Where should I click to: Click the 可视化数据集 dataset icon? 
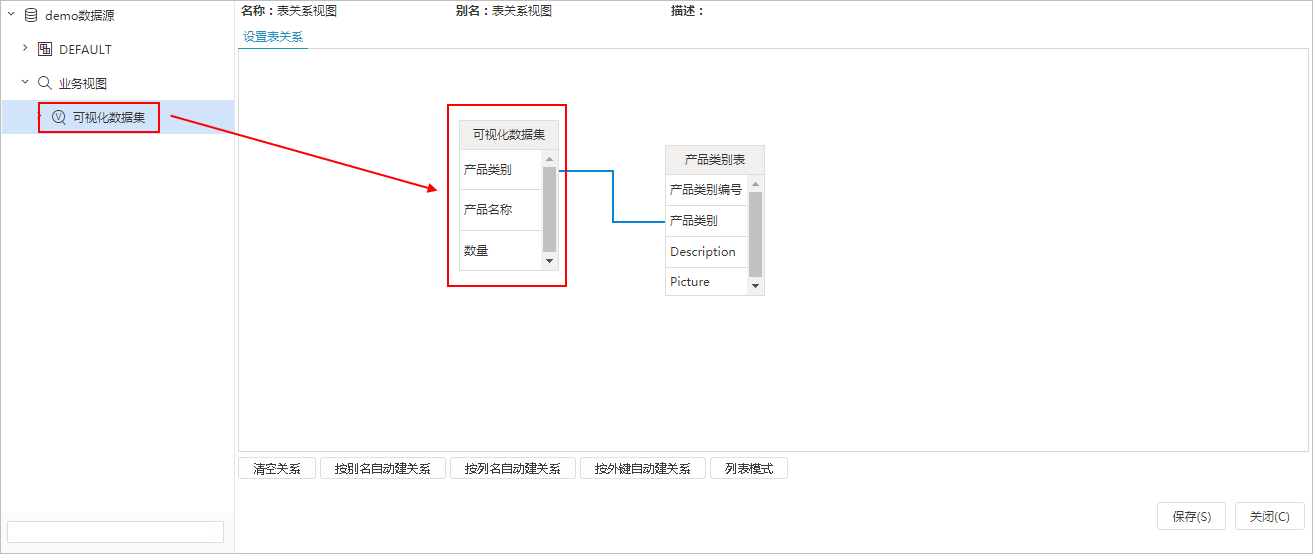pyautogui.click(x=59, y=117)
